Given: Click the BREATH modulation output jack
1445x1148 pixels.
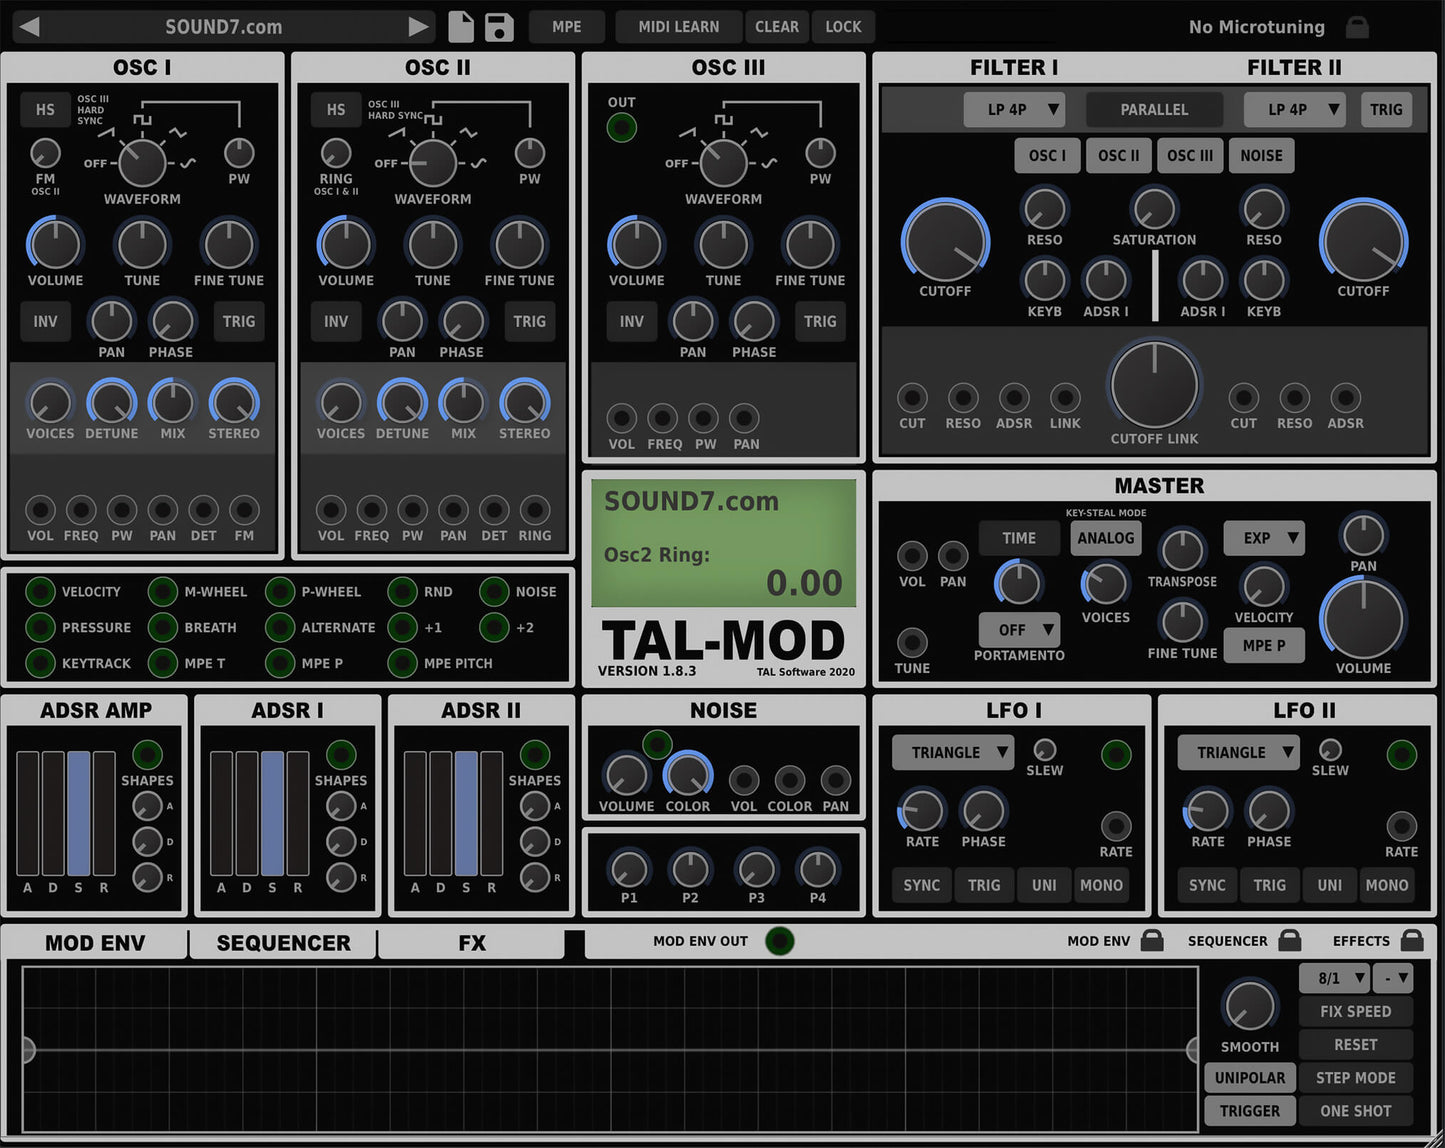Looking at the screenshot, I should [x=162, y=627].
